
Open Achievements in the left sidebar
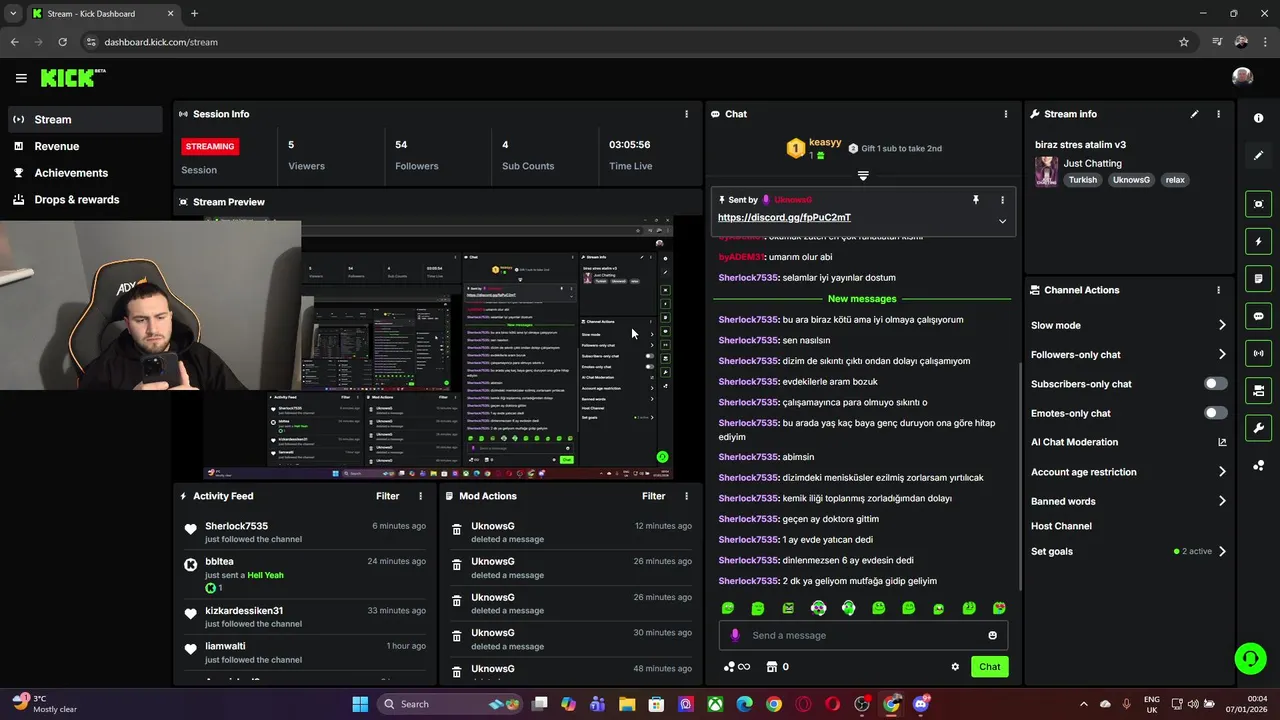click(x=85, y=173)
